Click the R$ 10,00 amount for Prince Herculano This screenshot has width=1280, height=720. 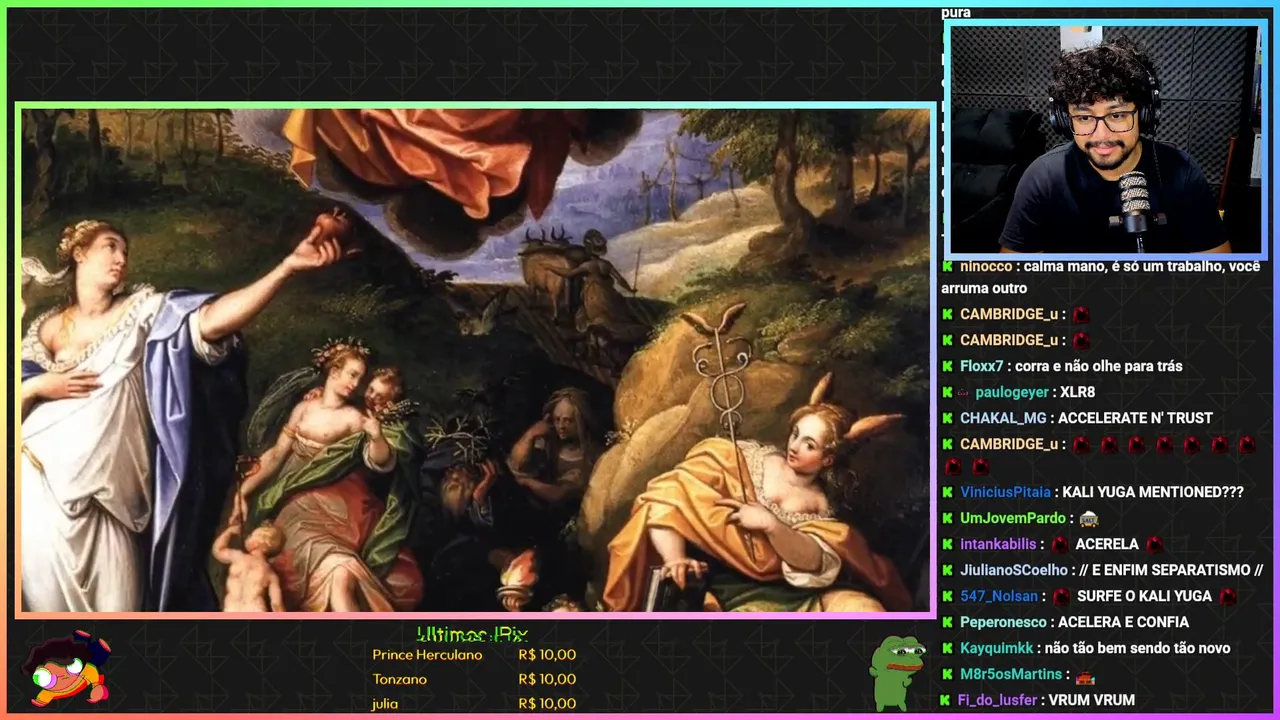(547, 655)
